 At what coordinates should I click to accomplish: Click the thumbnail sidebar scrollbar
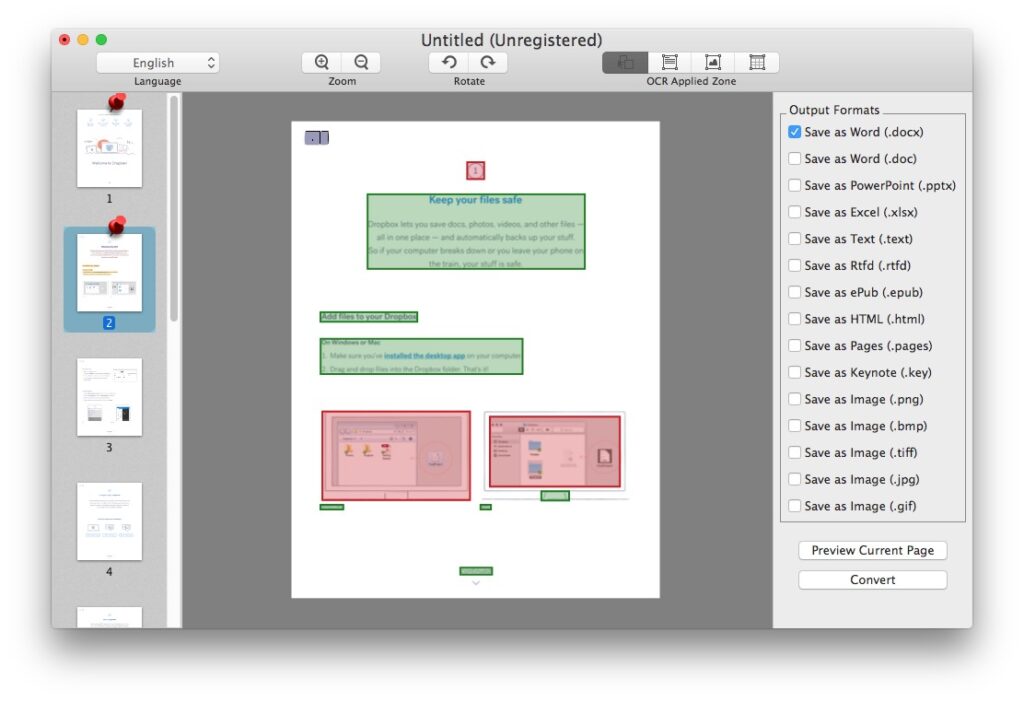click(x=174, y=209)
